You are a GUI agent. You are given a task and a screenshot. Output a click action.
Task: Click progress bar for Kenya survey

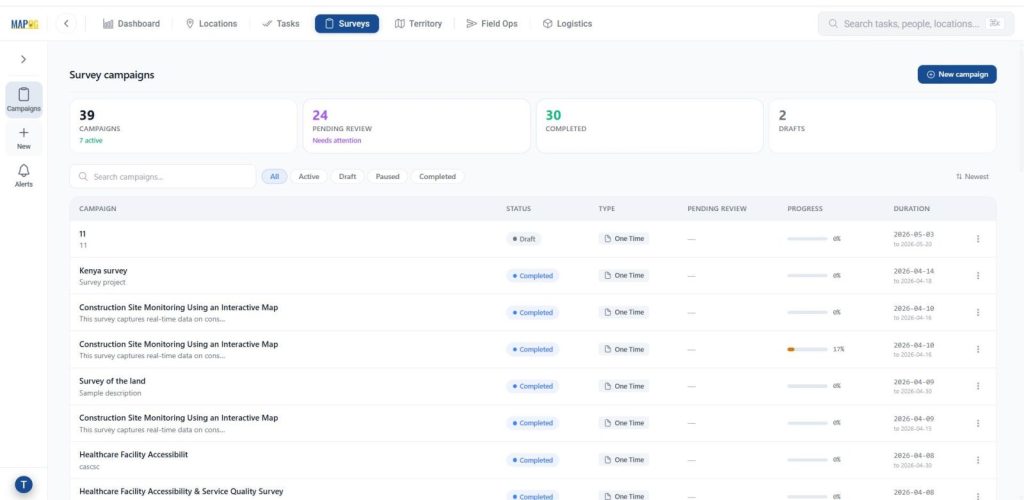(x=807, y=275)
